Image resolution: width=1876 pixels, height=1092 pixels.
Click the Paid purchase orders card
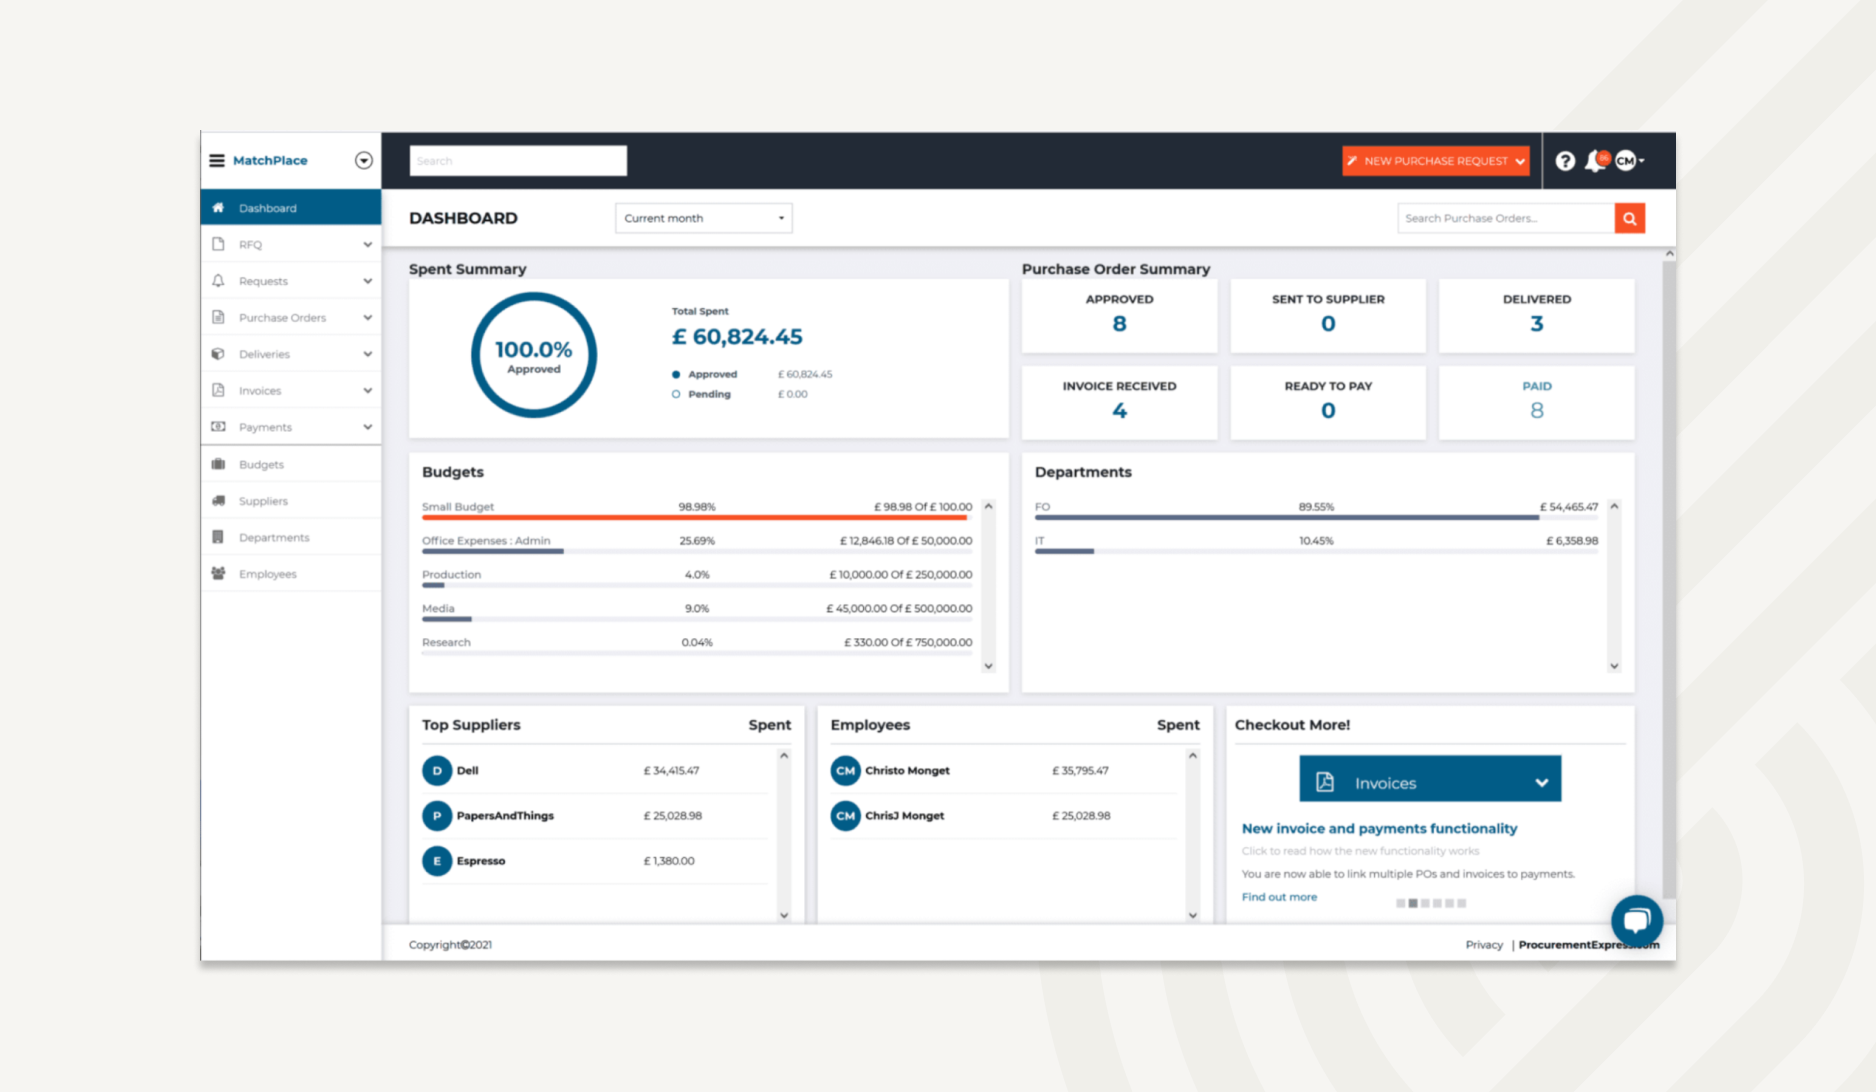[1537, 402]
